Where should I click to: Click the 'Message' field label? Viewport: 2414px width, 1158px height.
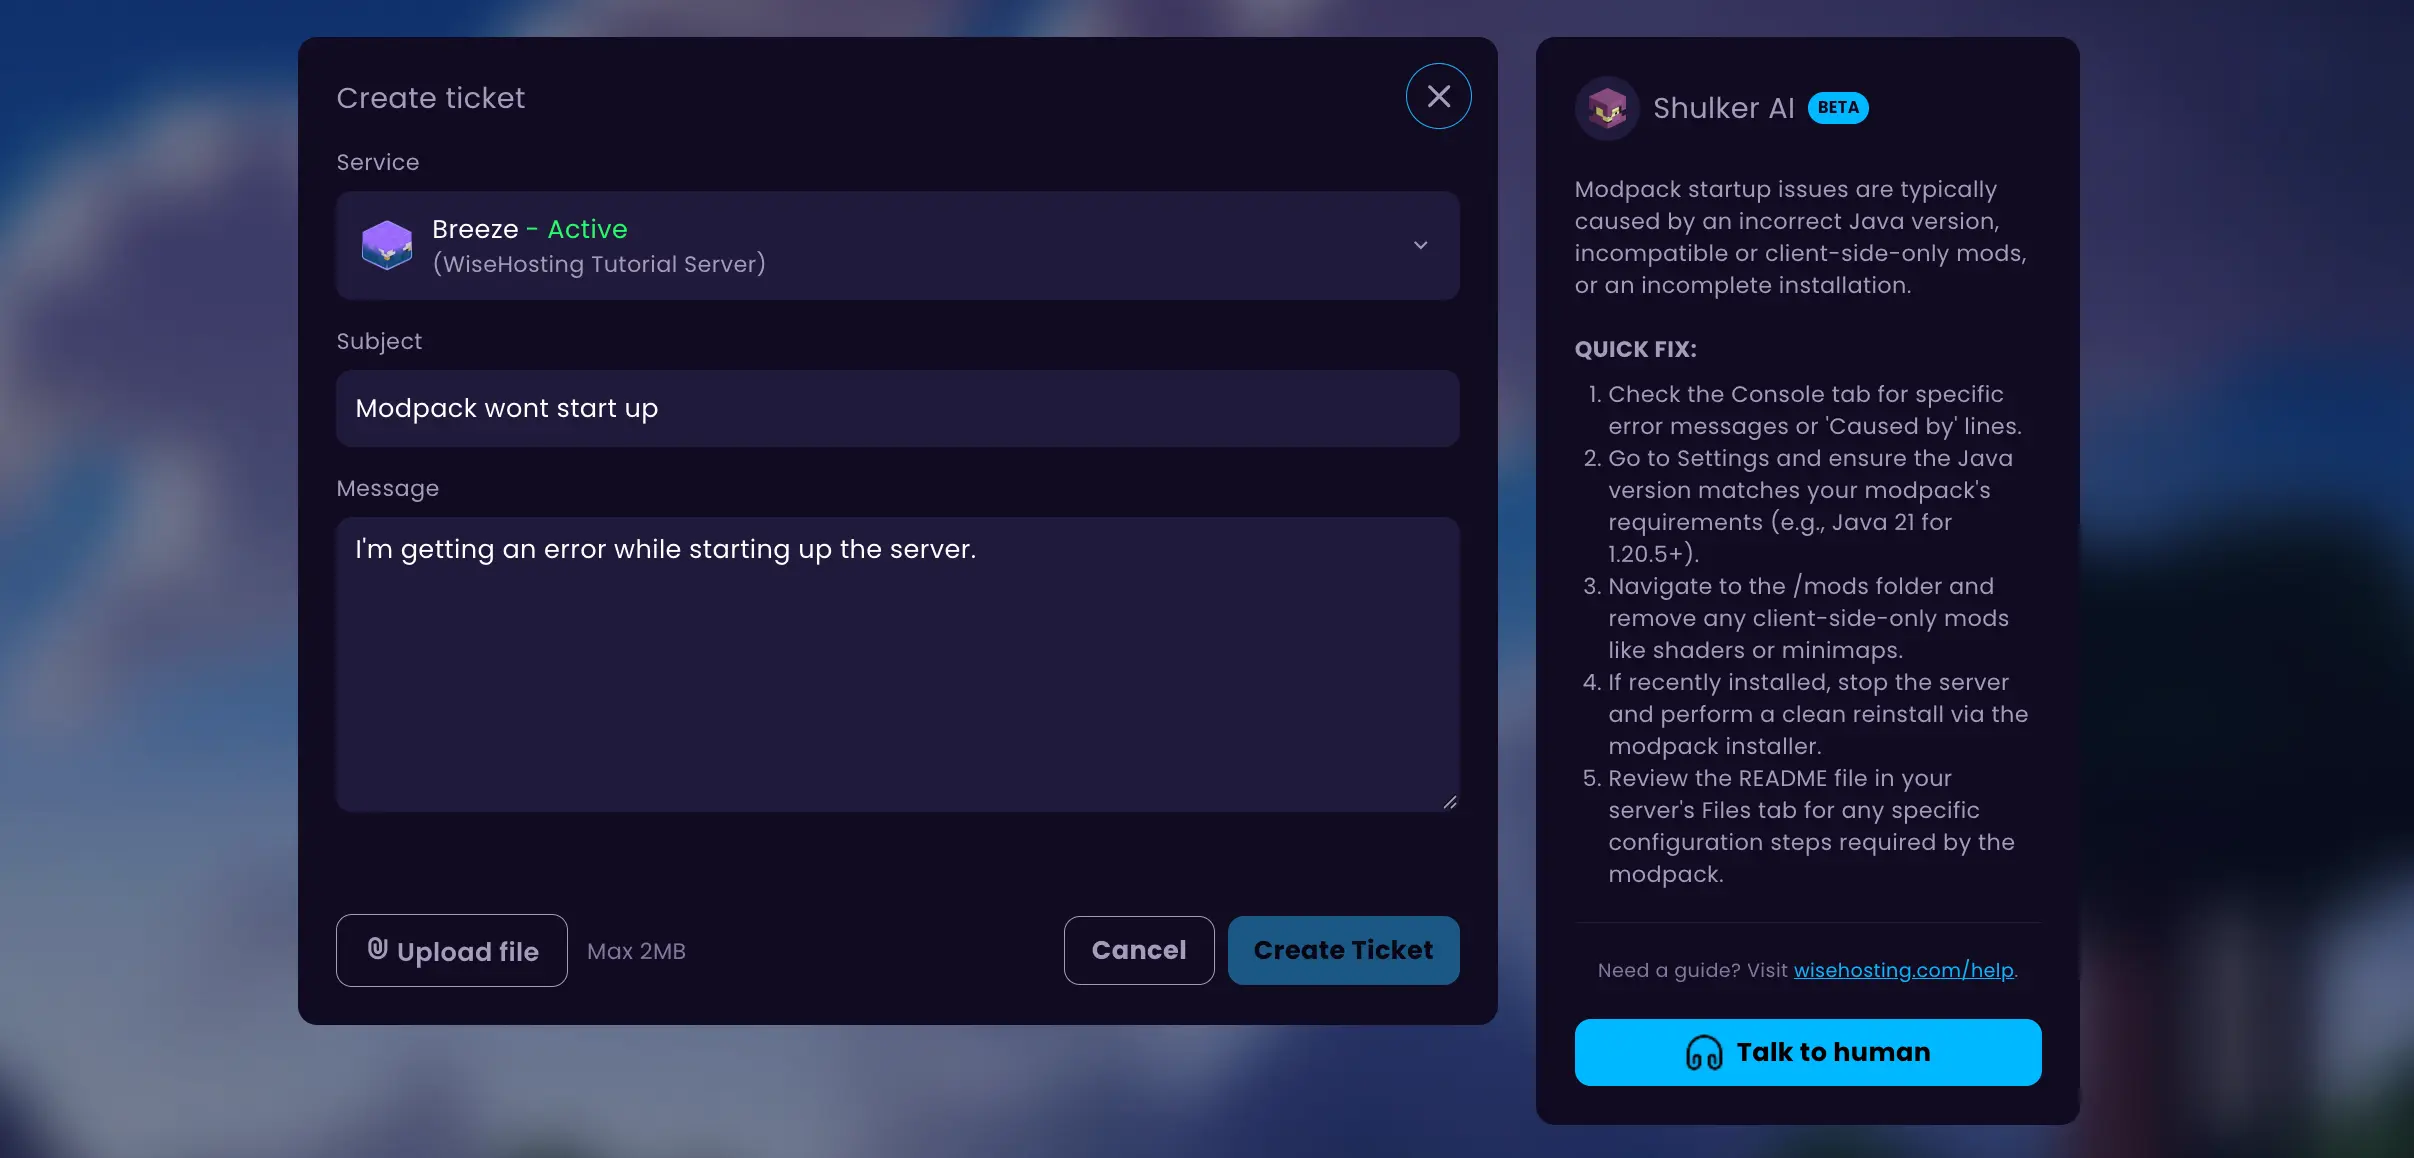tap(387, 488)
